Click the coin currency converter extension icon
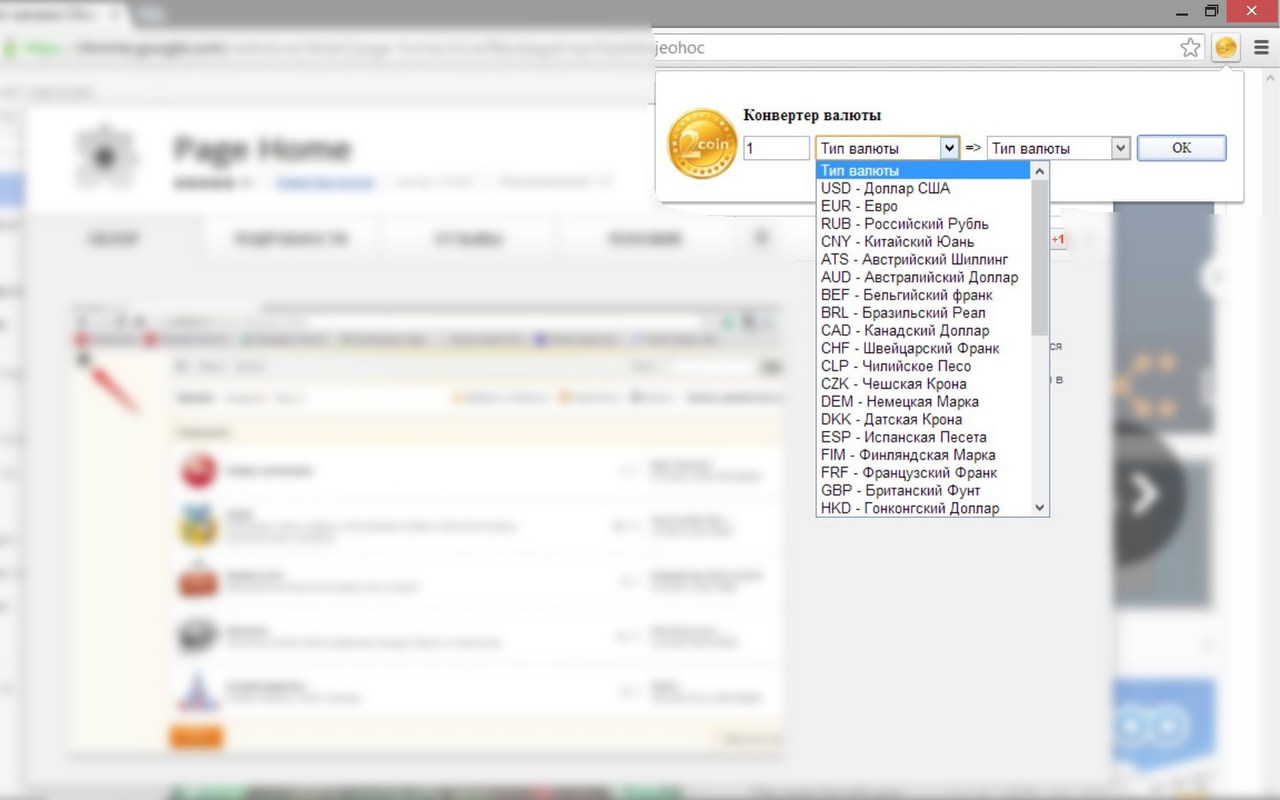Image resolution: width=1280 pixels, height=800 pixels. point(1226,48)
